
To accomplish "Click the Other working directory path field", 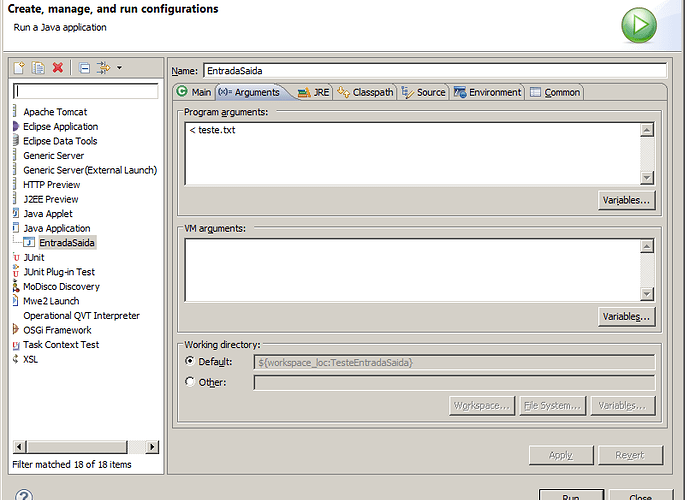I will pos(454,382).
